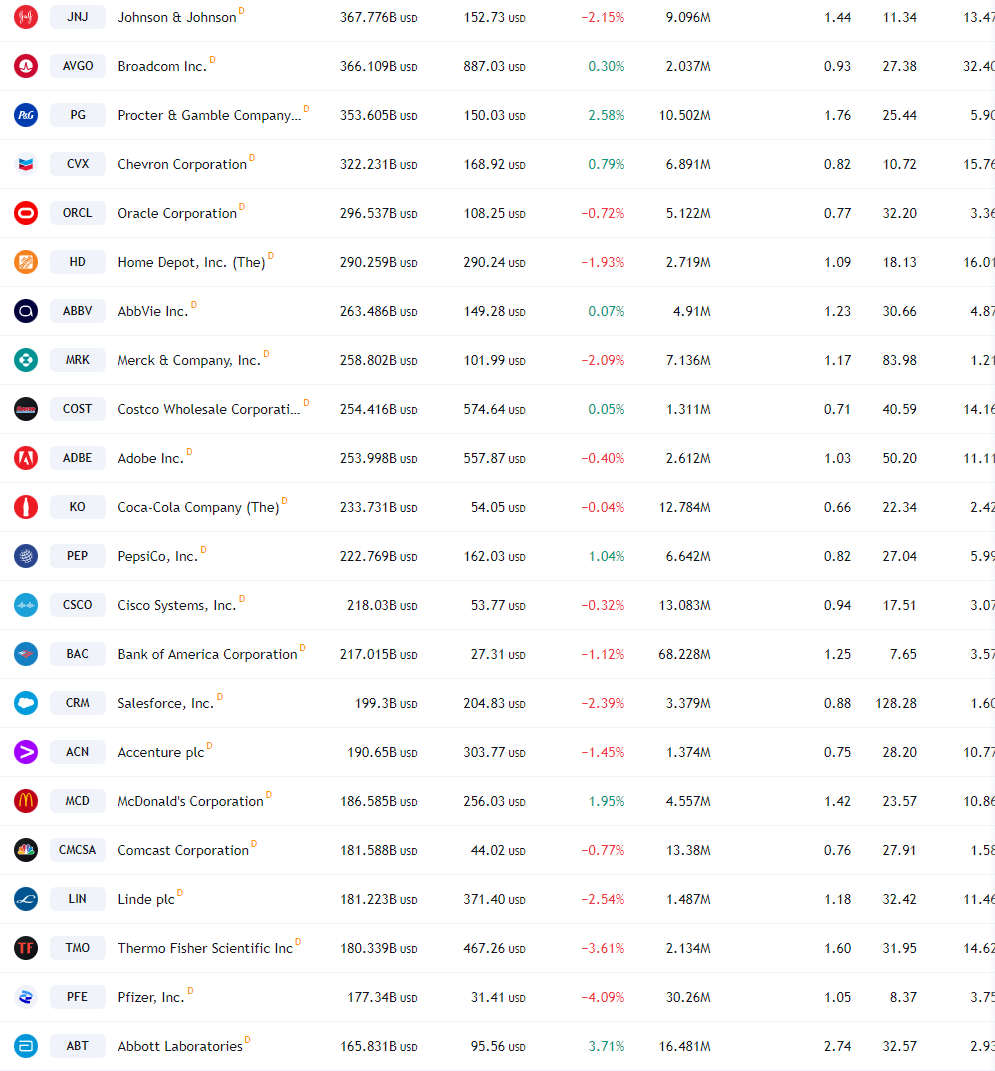Image resolution: width=995 pixels, height=1071 pixels.
Task: Click the Linde logo icon
Action: pyautogui.click(x=26, y=899)
